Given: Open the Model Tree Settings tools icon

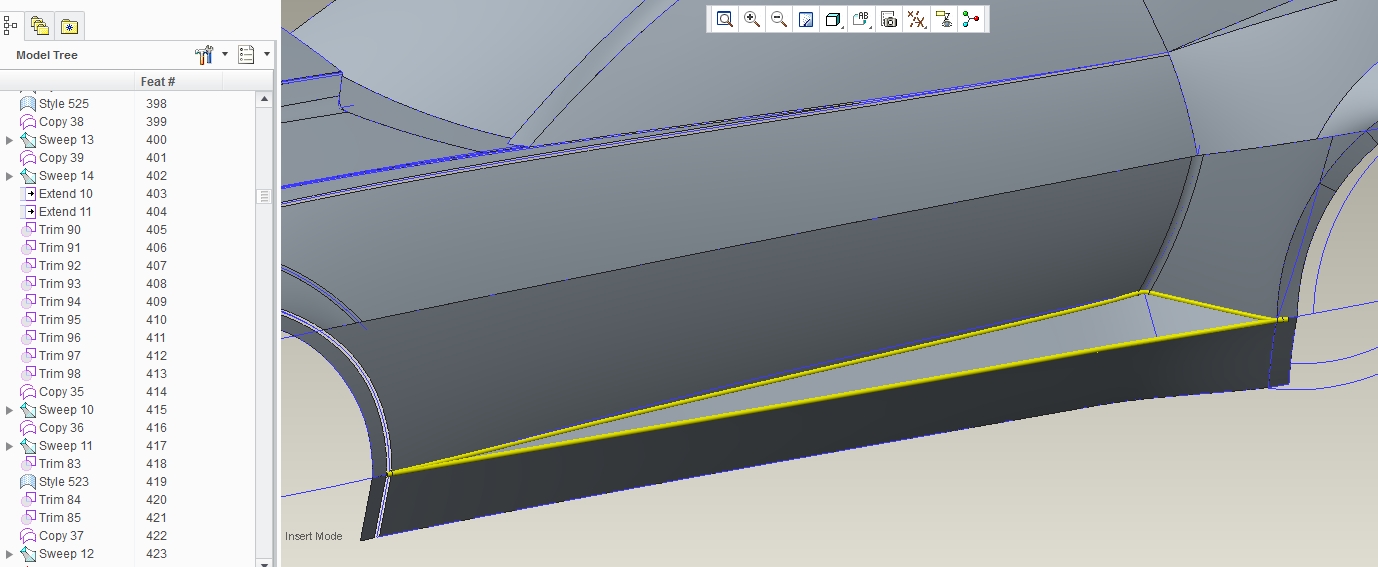Looking at the screenshot, I should pyautogui.click(x=205, y=55).
